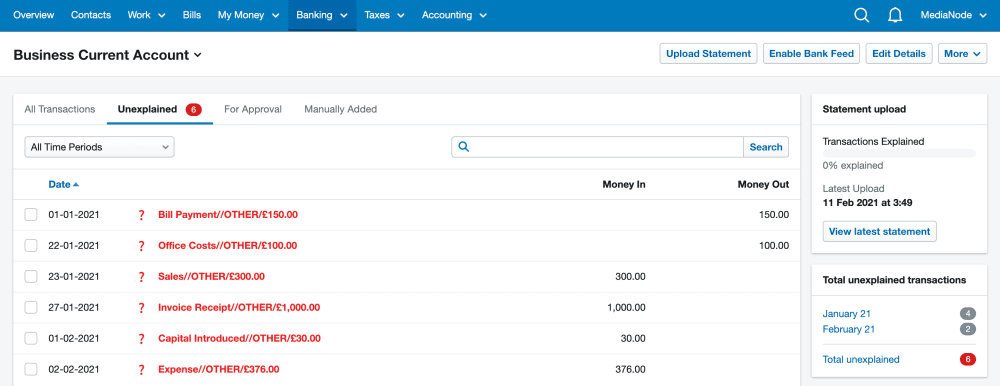Image resolution: width=1000 pixels, height=386 pixels.
Task: Tick the checkbox for 01-01-2021 Bill Payment
Action: tap(31, 215)
